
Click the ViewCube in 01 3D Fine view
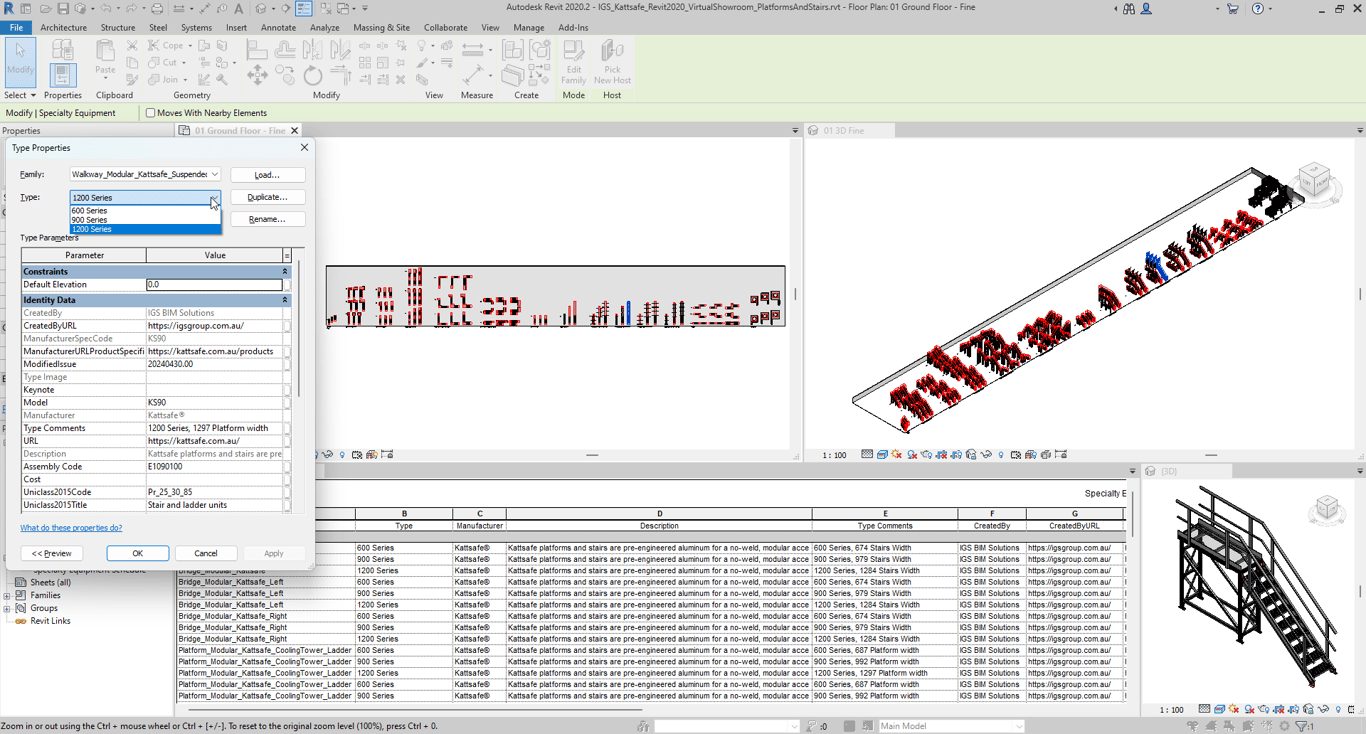click(x=1314, y=182)
